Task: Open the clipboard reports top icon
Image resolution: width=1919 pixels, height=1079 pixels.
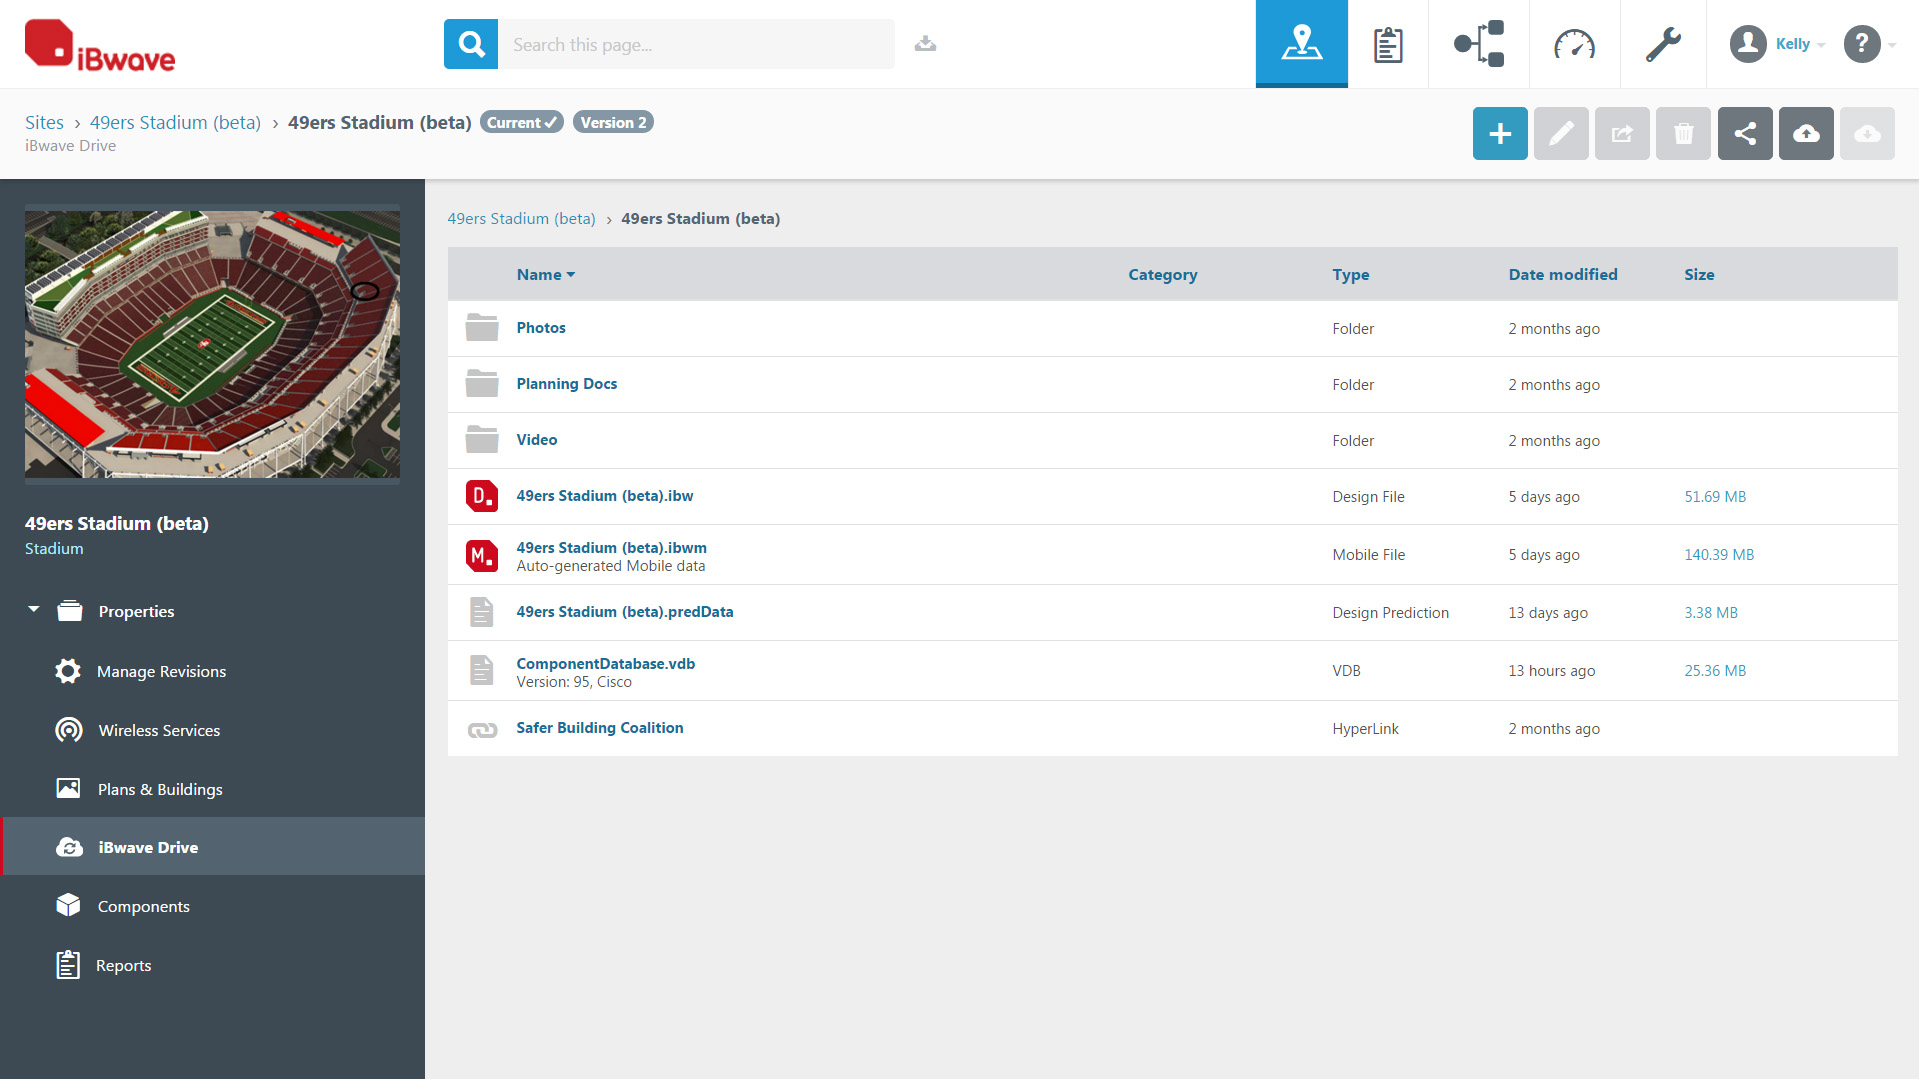Action: click(x=1388, y=44)
